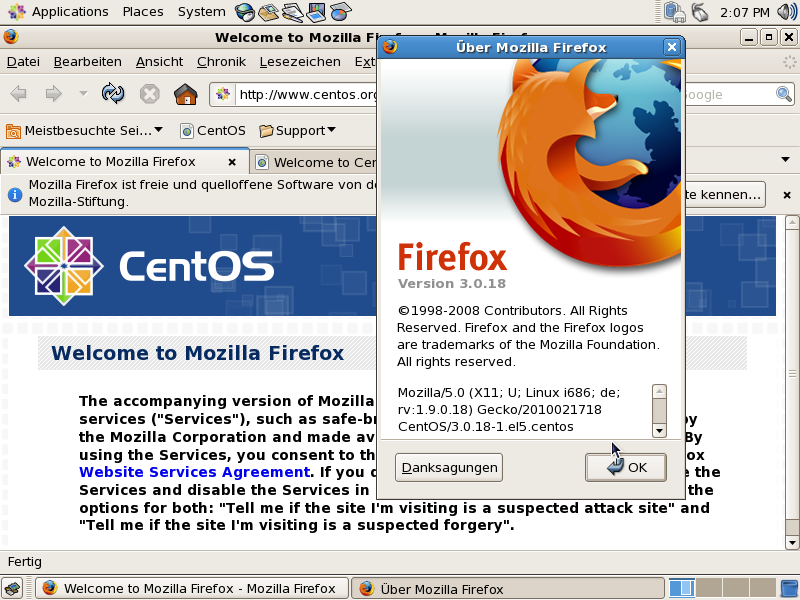Viewport: 800px width, 600px height.
Task: Launch the office writer from the top panel
Action: coord(291,12)
